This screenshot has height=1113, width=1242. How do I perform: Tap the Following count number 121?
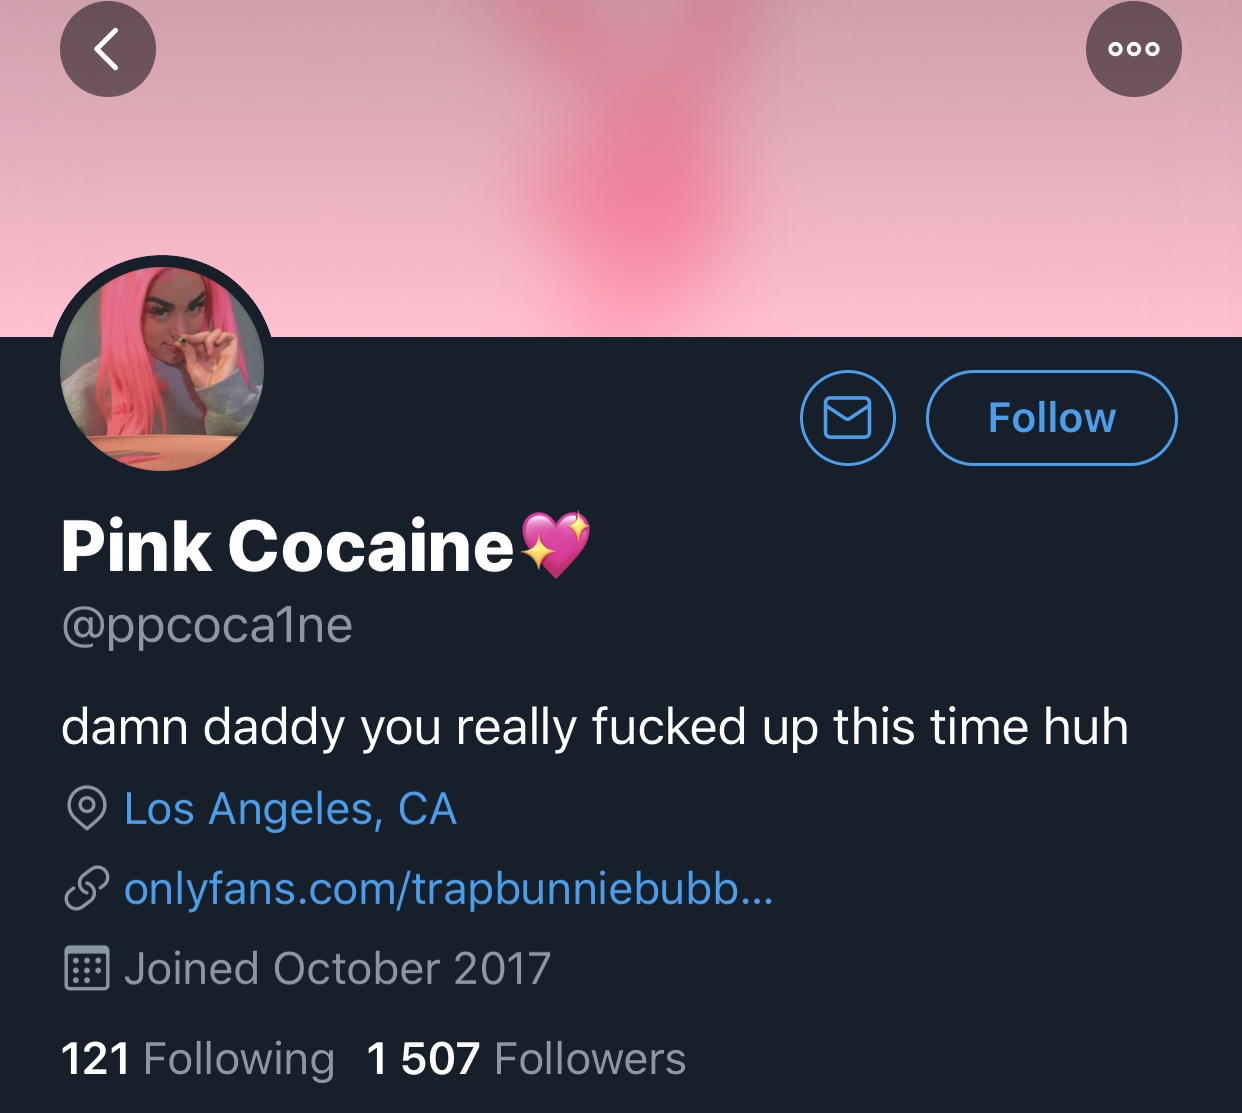(96, 1059)
